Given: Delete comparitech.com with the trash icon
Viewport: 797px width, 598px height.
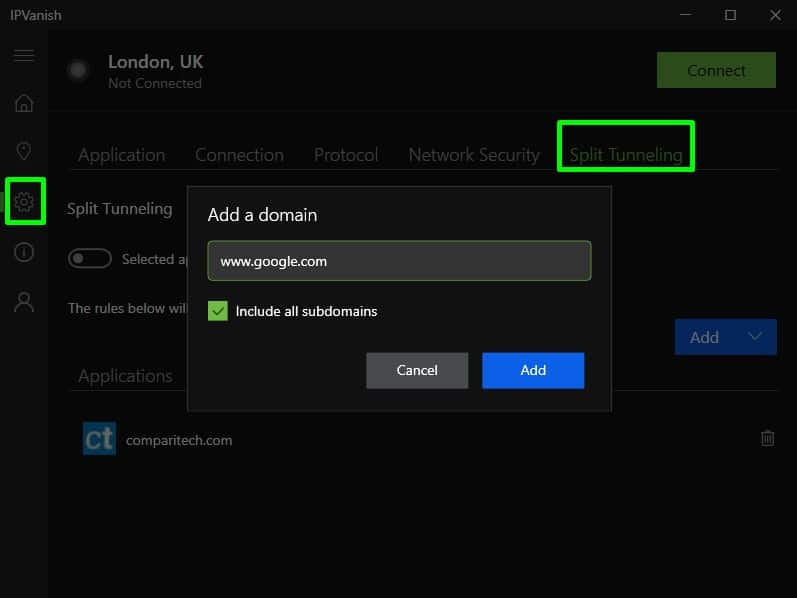Looking at the screenshot, I should [x=768, y=438].
